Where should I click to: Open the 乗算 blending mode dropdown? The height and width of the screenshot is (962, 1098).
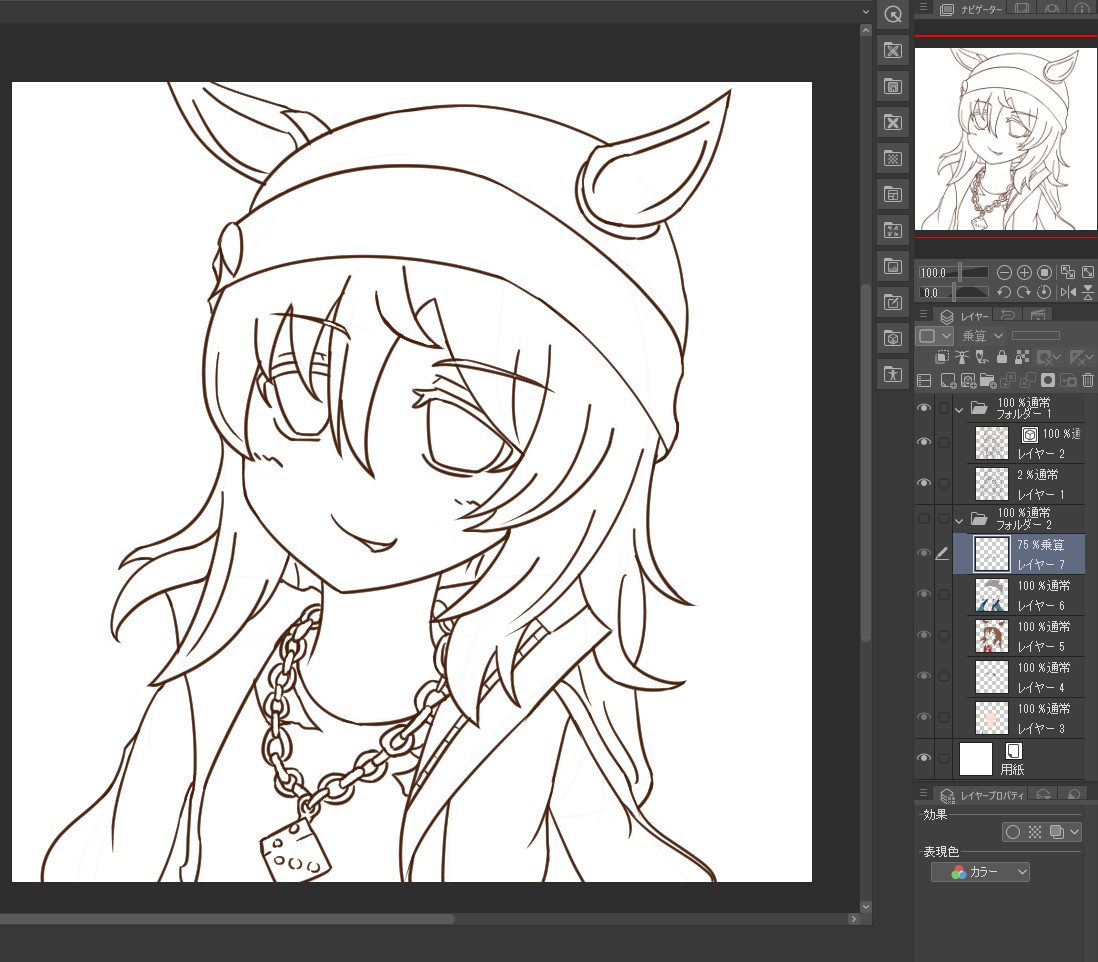tap(982, 336)
